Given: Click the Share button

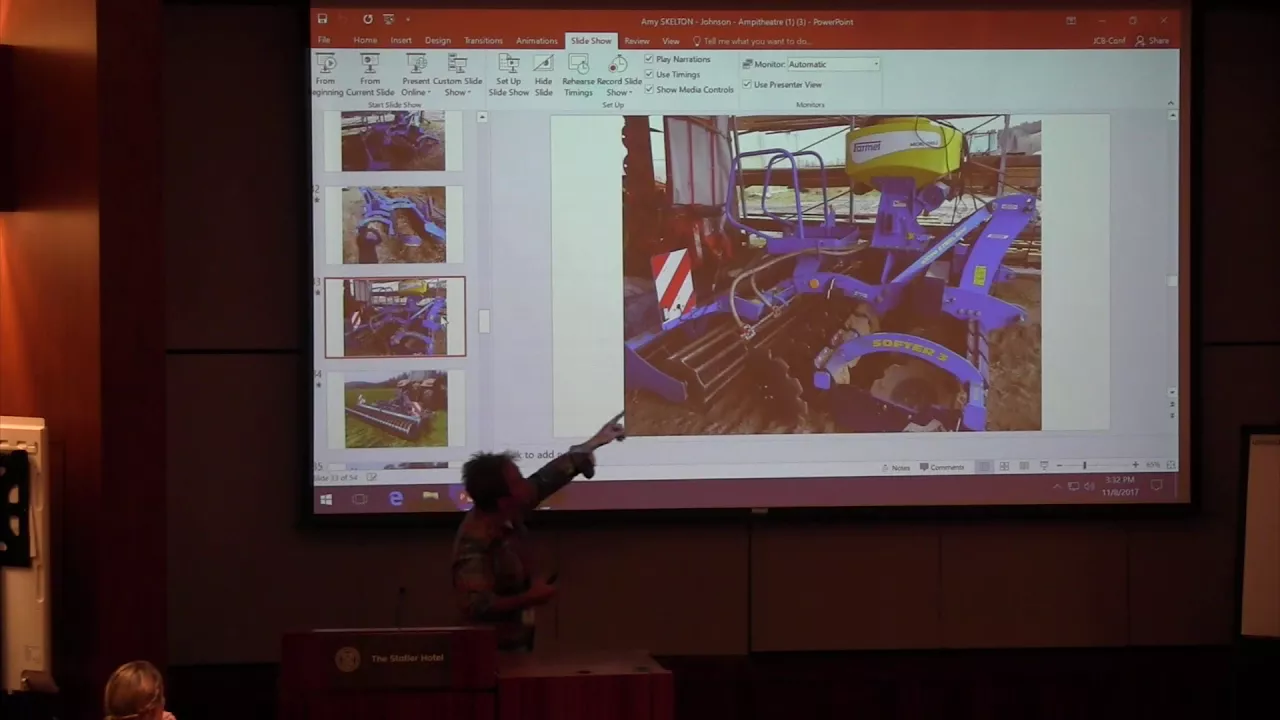Looking at the screenshot, I should pyautogui.click(x=1154, y=40).
